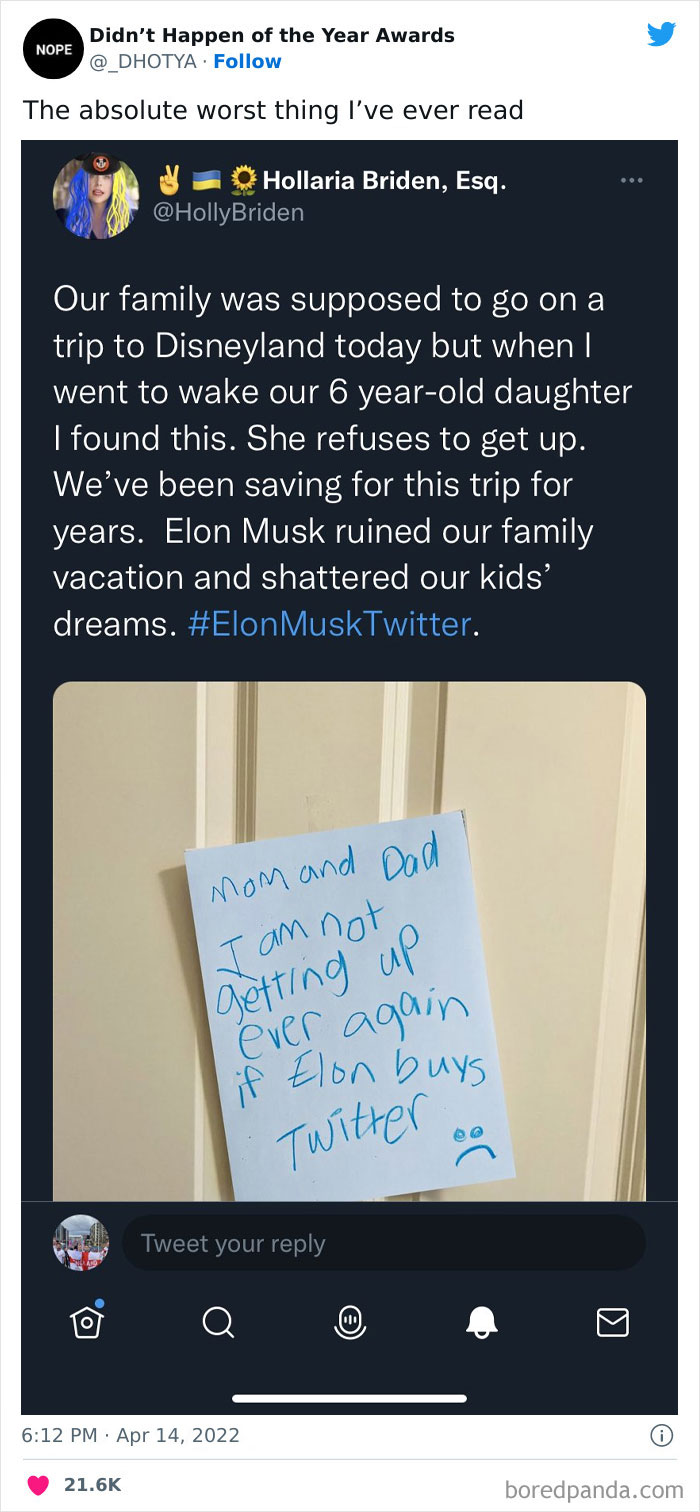This screenshot has width=700, height=1512.
Task: Click the 6:12 PM Apr 14 timestamp
Action: pyautogui.click(x=131, y=1435)
